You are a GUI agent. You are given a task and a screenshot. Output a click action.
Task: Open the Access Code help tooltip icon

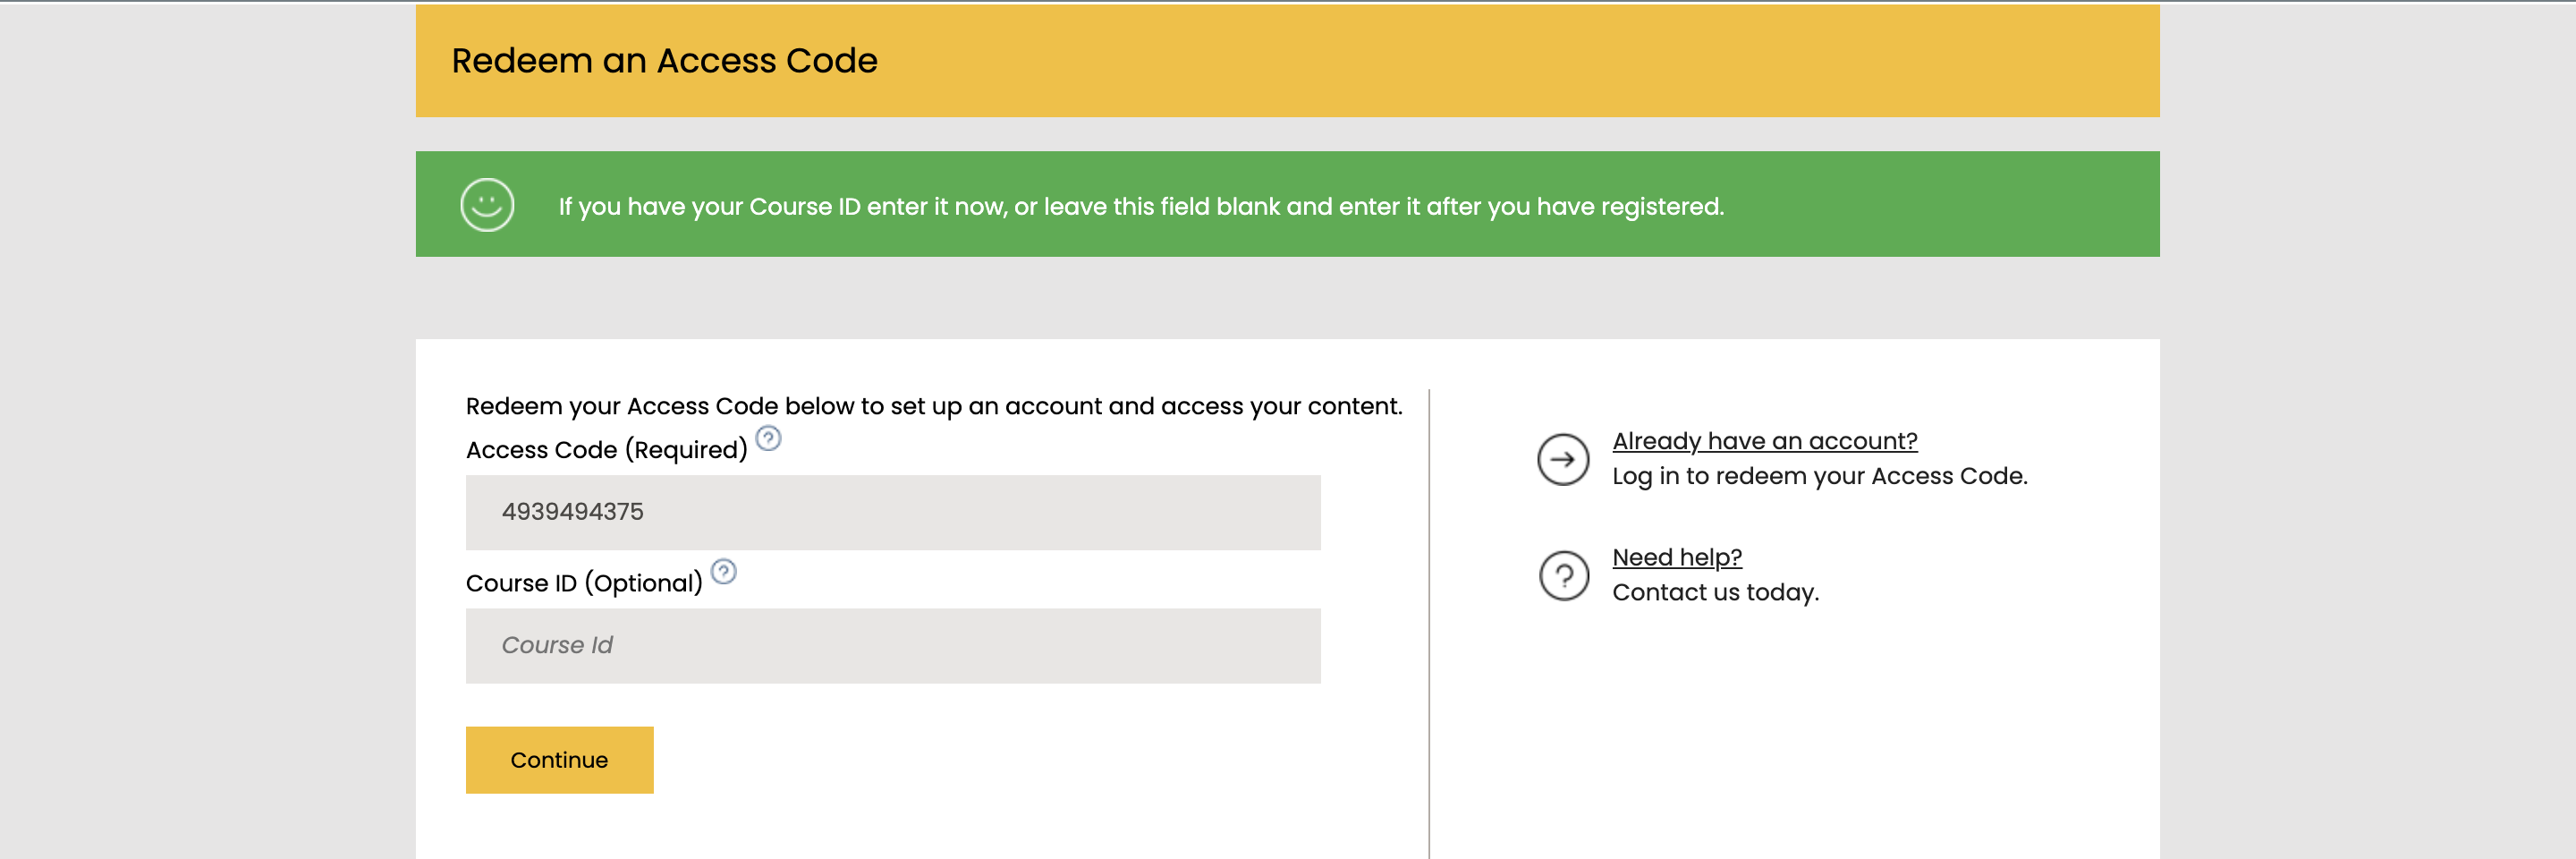point(768,438)
